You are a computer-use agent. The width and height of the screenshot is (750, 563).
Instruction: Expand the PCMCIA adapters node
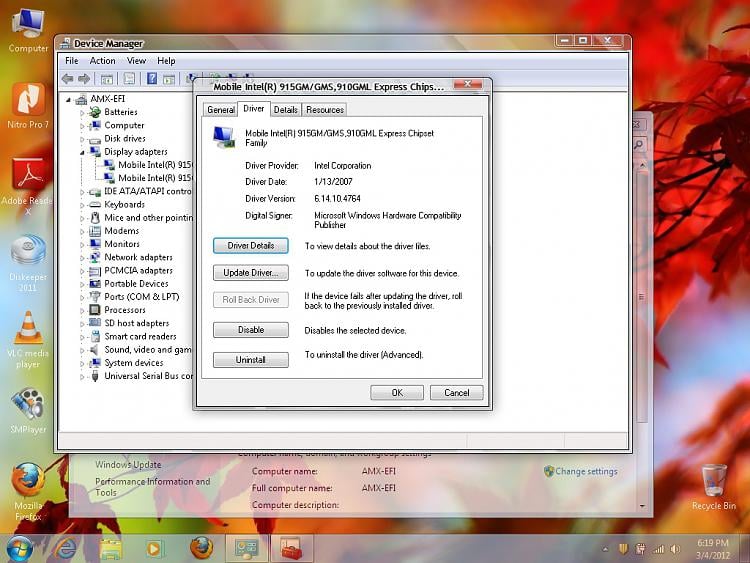click(x=82, y=271)
